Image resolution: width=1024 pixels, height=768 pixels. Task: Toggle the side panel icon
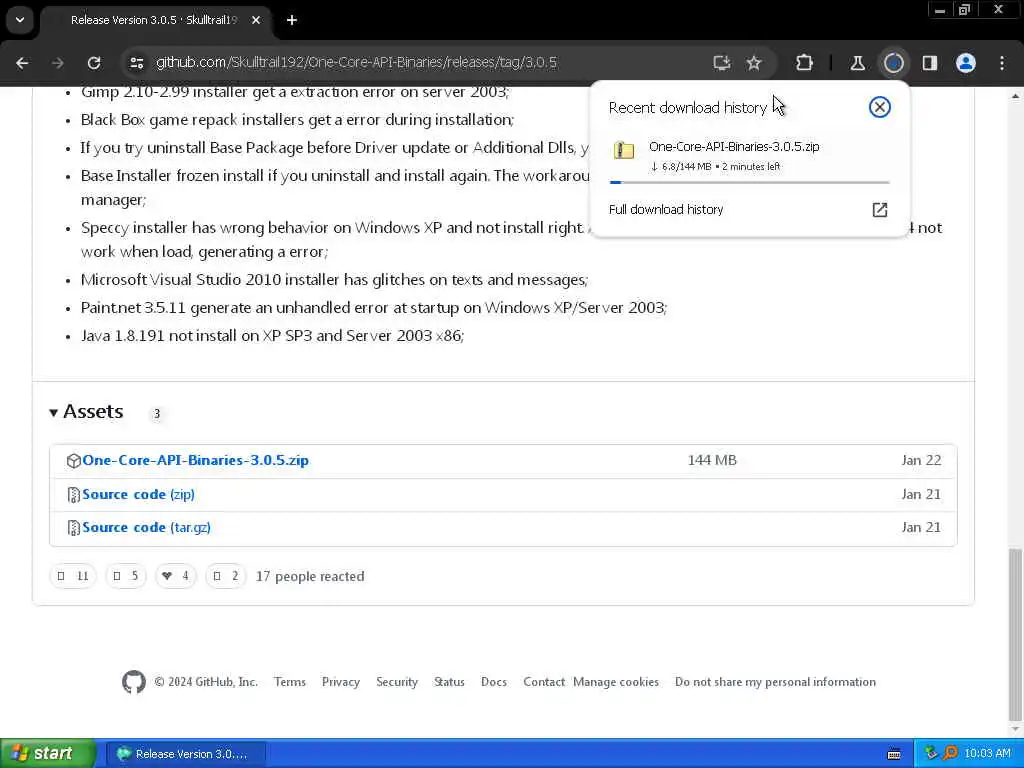point(930,63)
